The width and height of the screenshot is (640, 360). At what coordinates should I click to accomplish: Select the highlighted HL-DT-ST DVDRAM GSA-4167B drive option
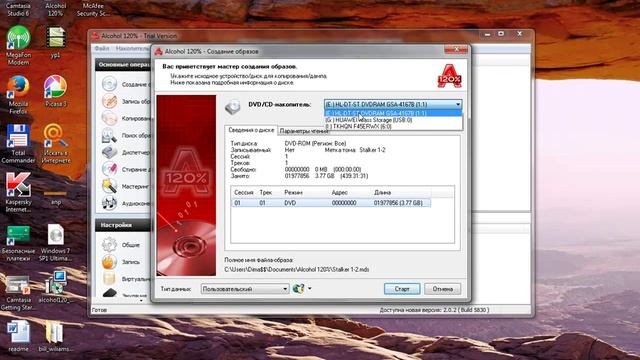tap(393, 113)
